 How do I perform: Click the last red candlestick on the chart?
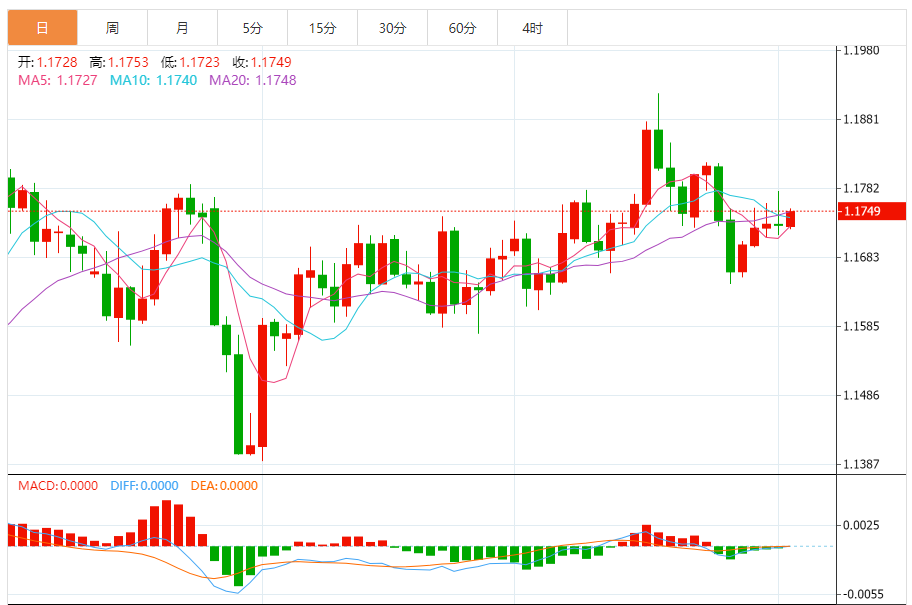(x=790, y=219)
